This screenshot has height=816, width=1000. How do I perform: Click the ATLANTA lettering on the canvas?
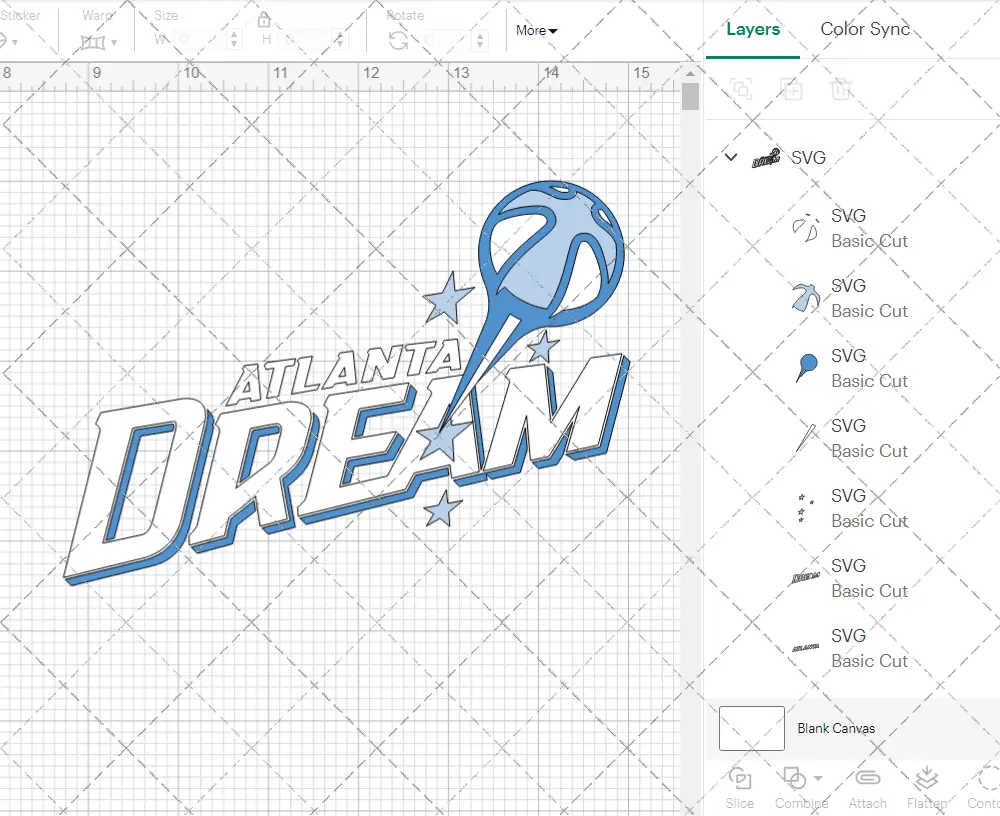pos(344,373)
